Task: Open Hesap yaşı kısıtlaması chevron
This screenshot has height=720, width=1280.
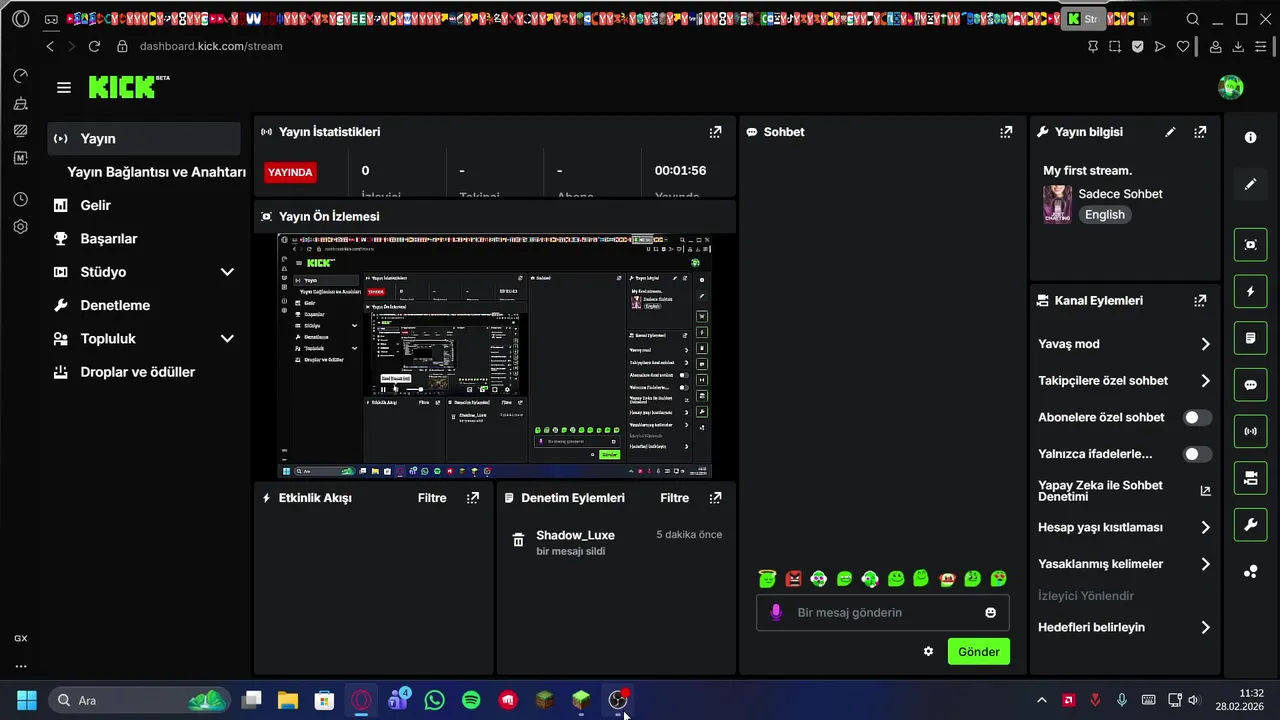Action: 1205,527
